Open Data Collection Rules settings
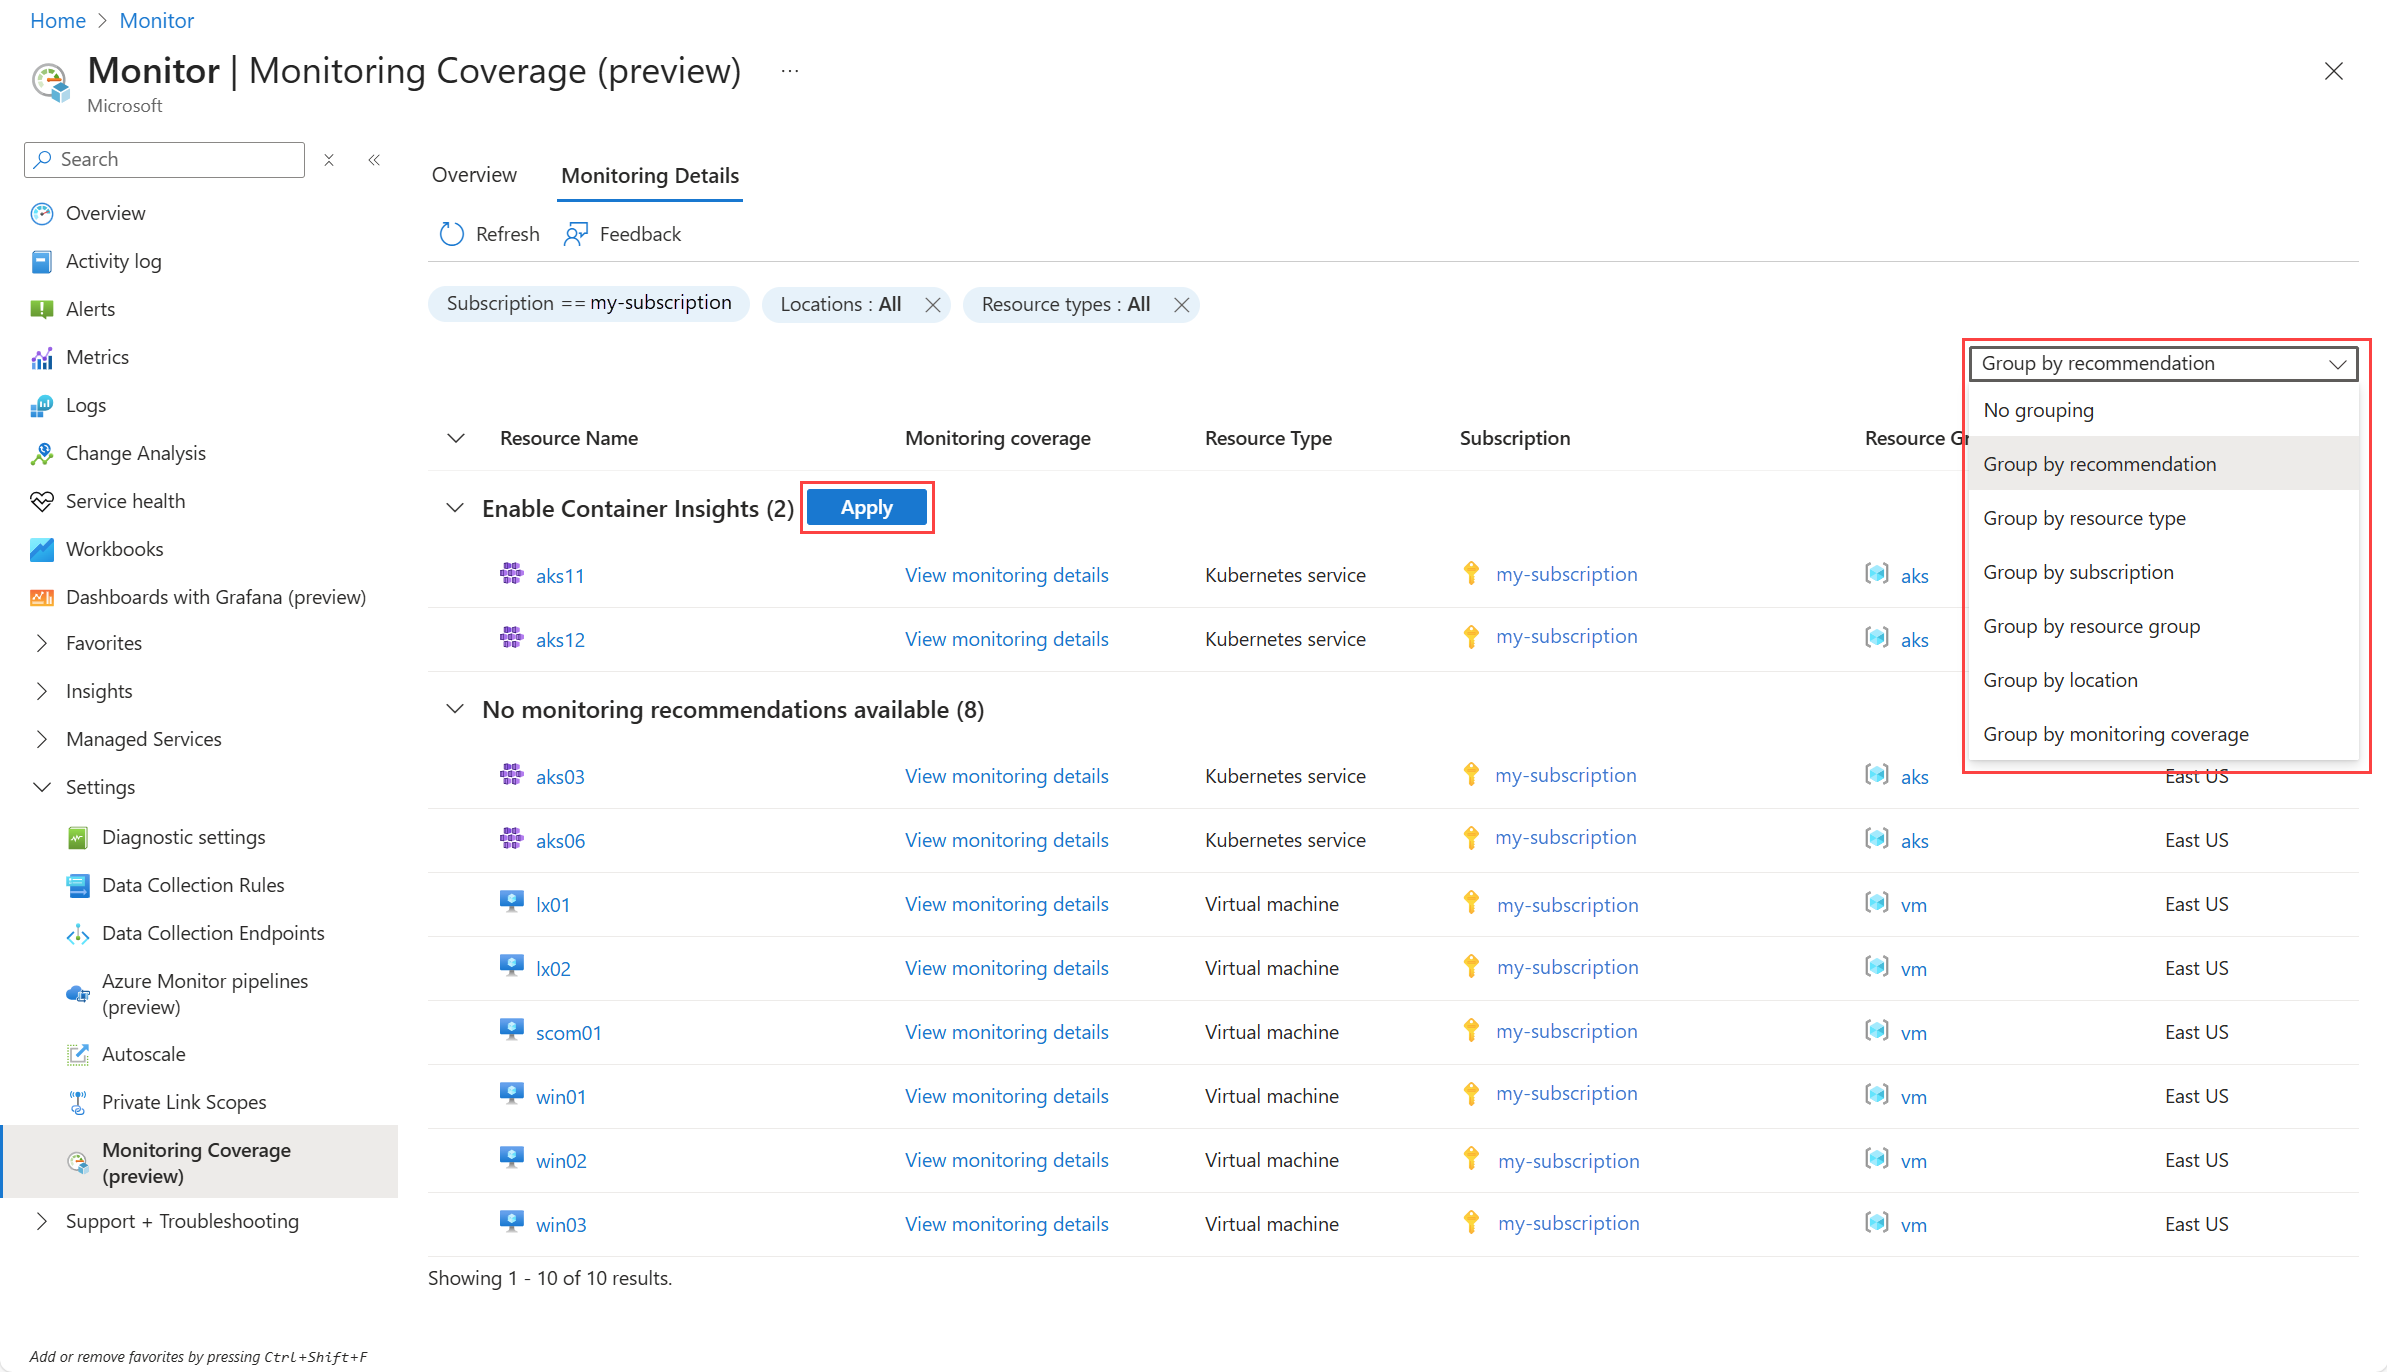This screenshot has width=2387, height=1372. pos(192,885)
